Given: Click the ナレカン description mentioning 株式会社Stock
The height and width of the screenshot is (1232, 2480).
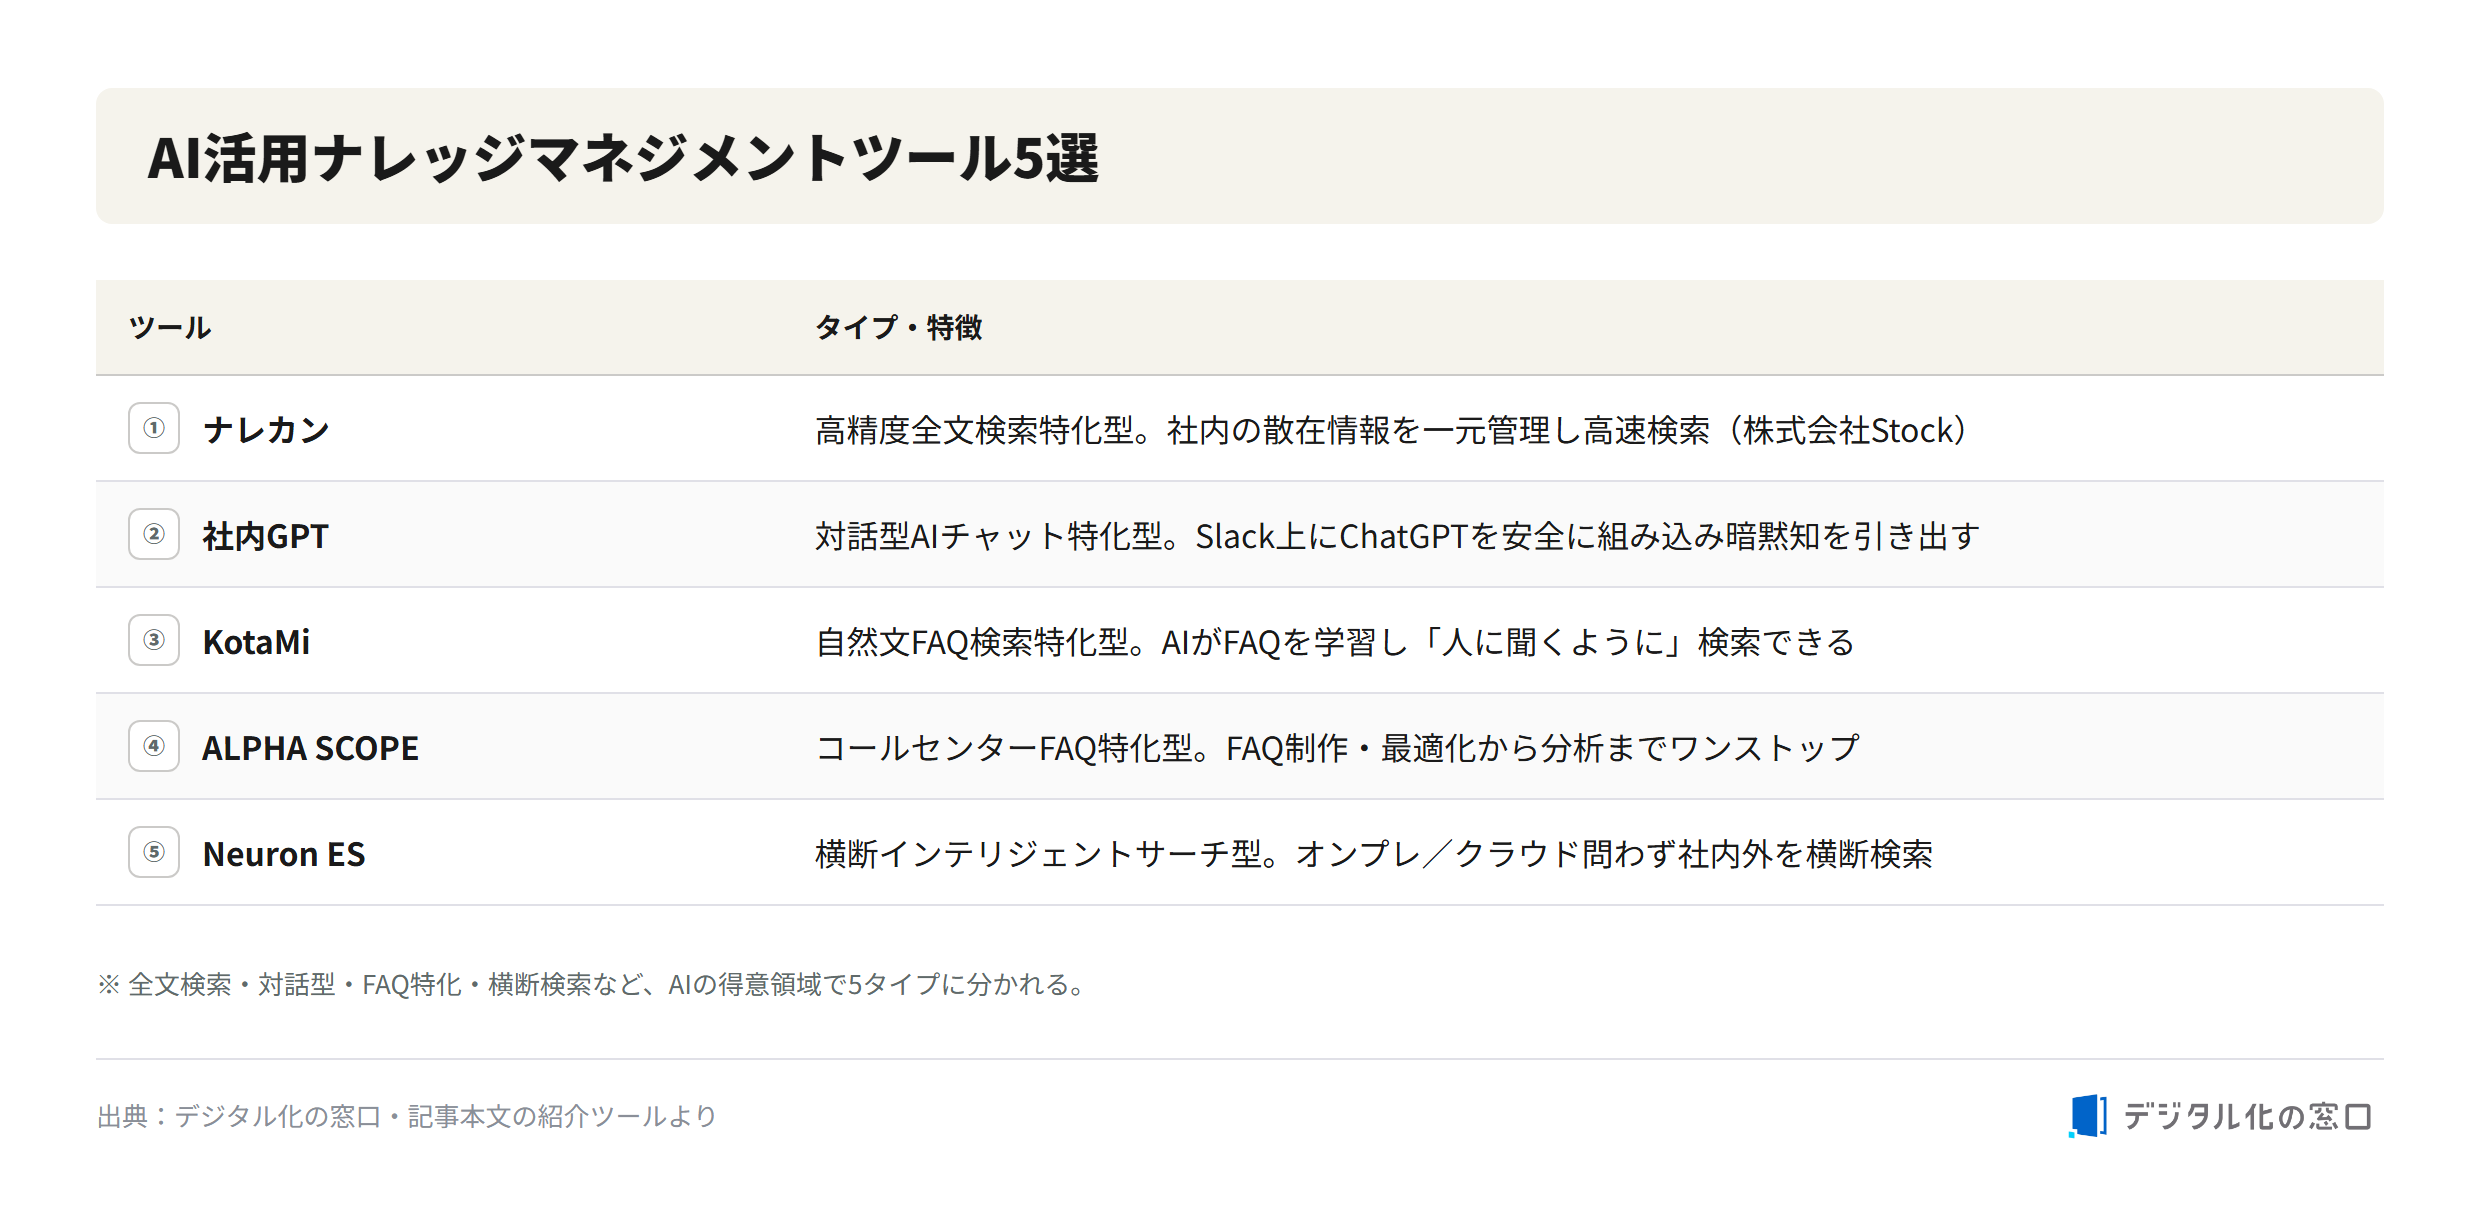Looking at the screenshot, I should coord(1393,430).
